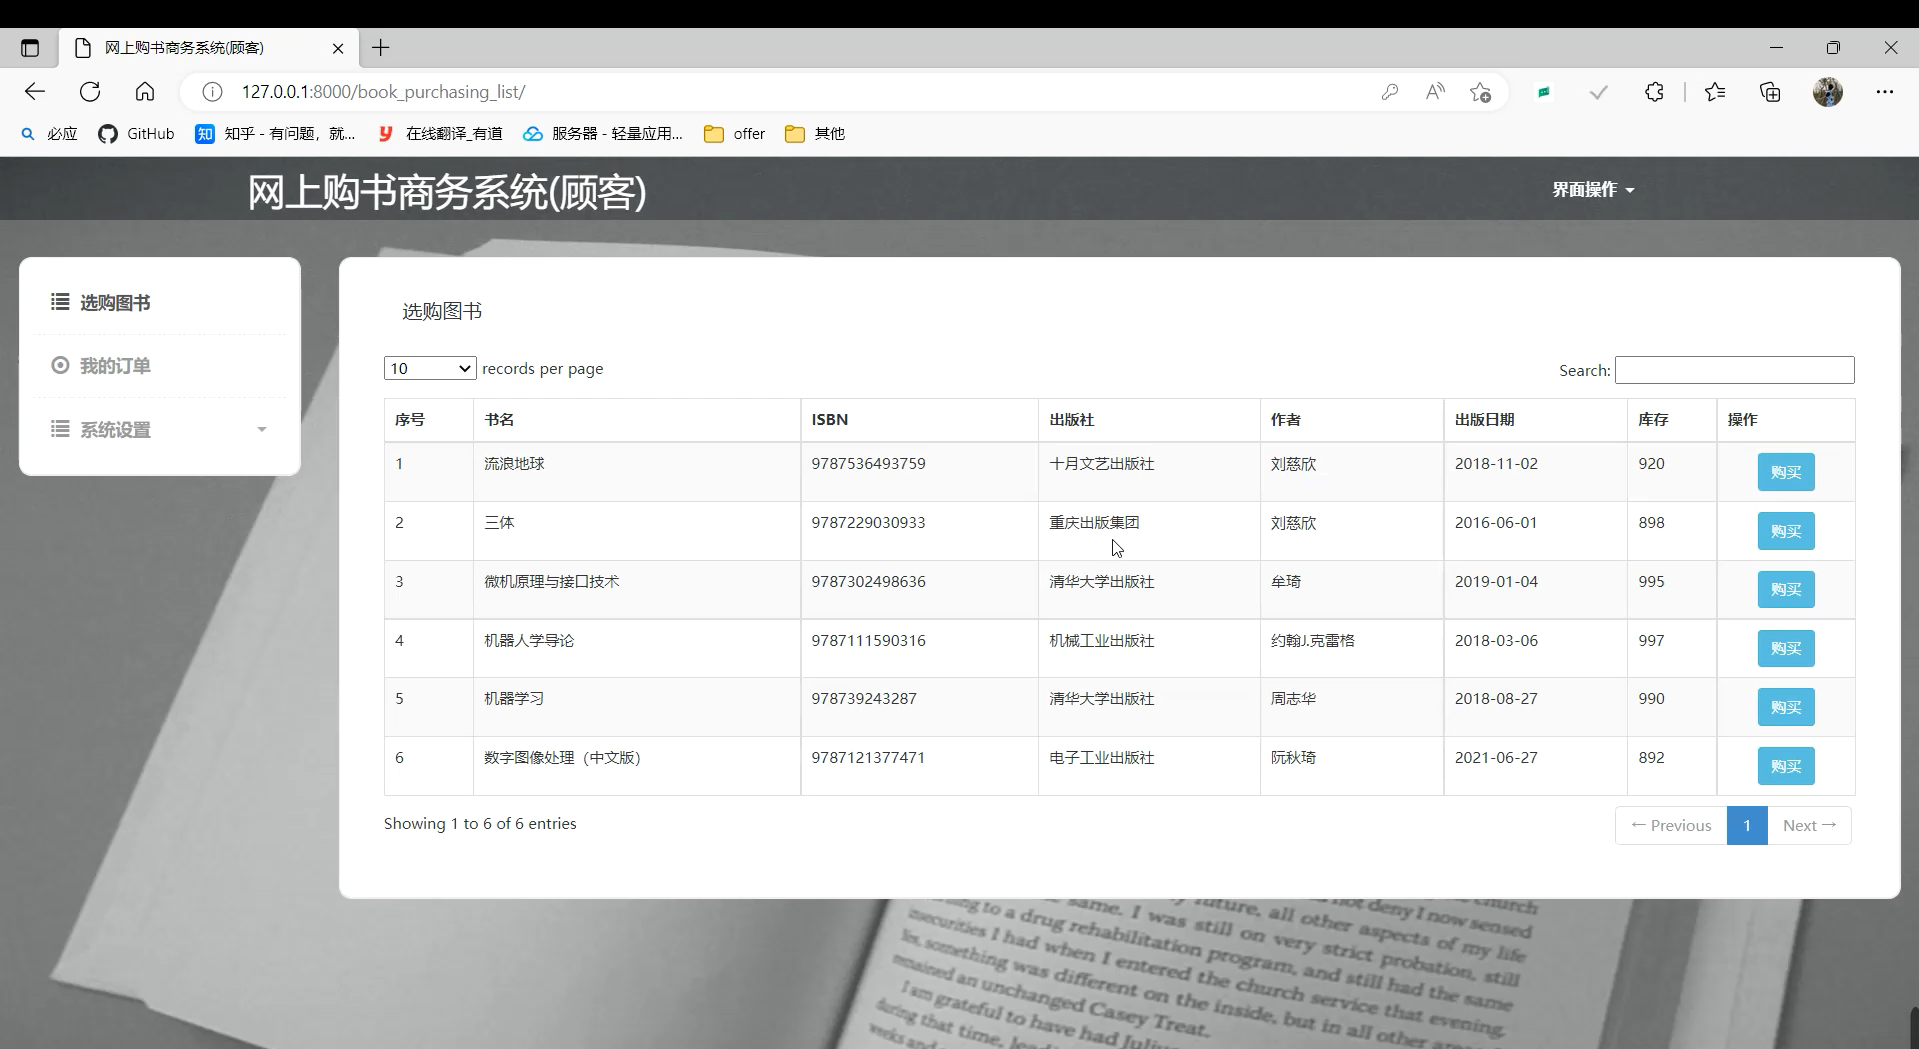Click the browser address bar URL
The height and width of the screenshot is (1049, 1919).
(383, 92)
